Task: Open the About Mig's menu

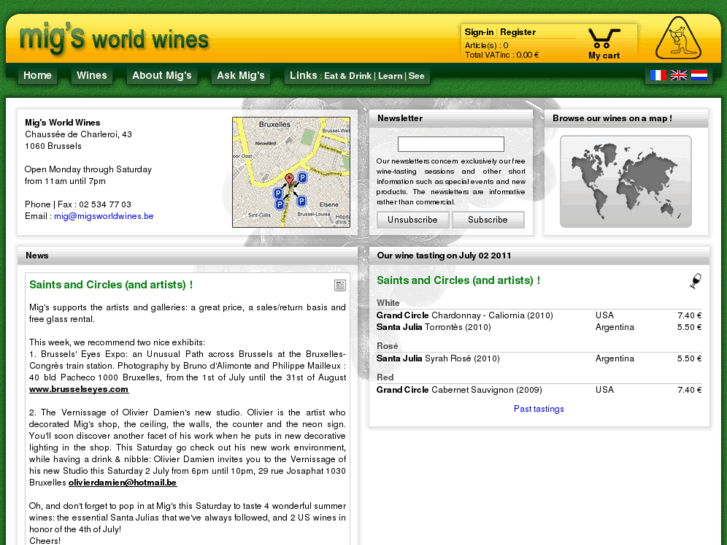Action: pyautogui.click(x=162, y=76)
